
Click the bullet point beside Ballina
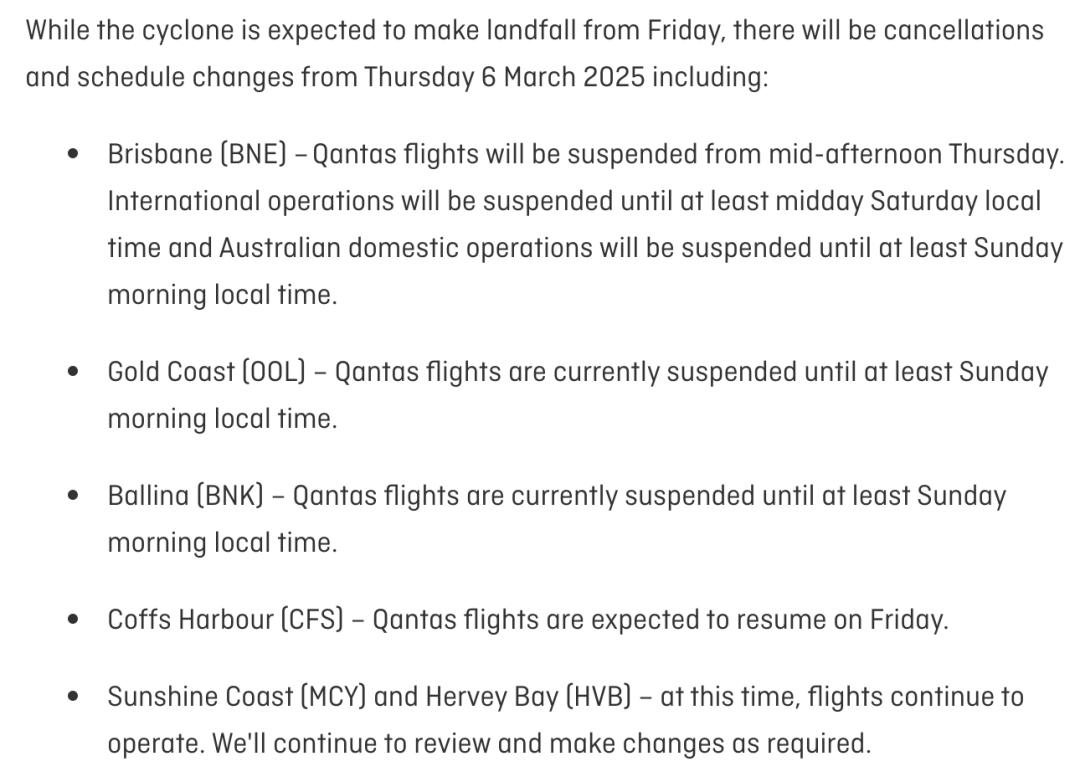point(72,496)
